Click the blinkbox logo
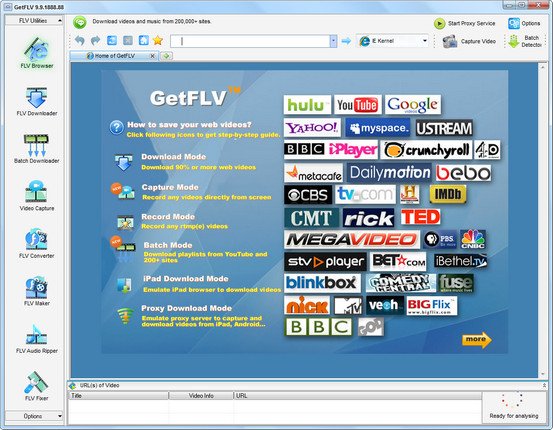 point(322,283)
